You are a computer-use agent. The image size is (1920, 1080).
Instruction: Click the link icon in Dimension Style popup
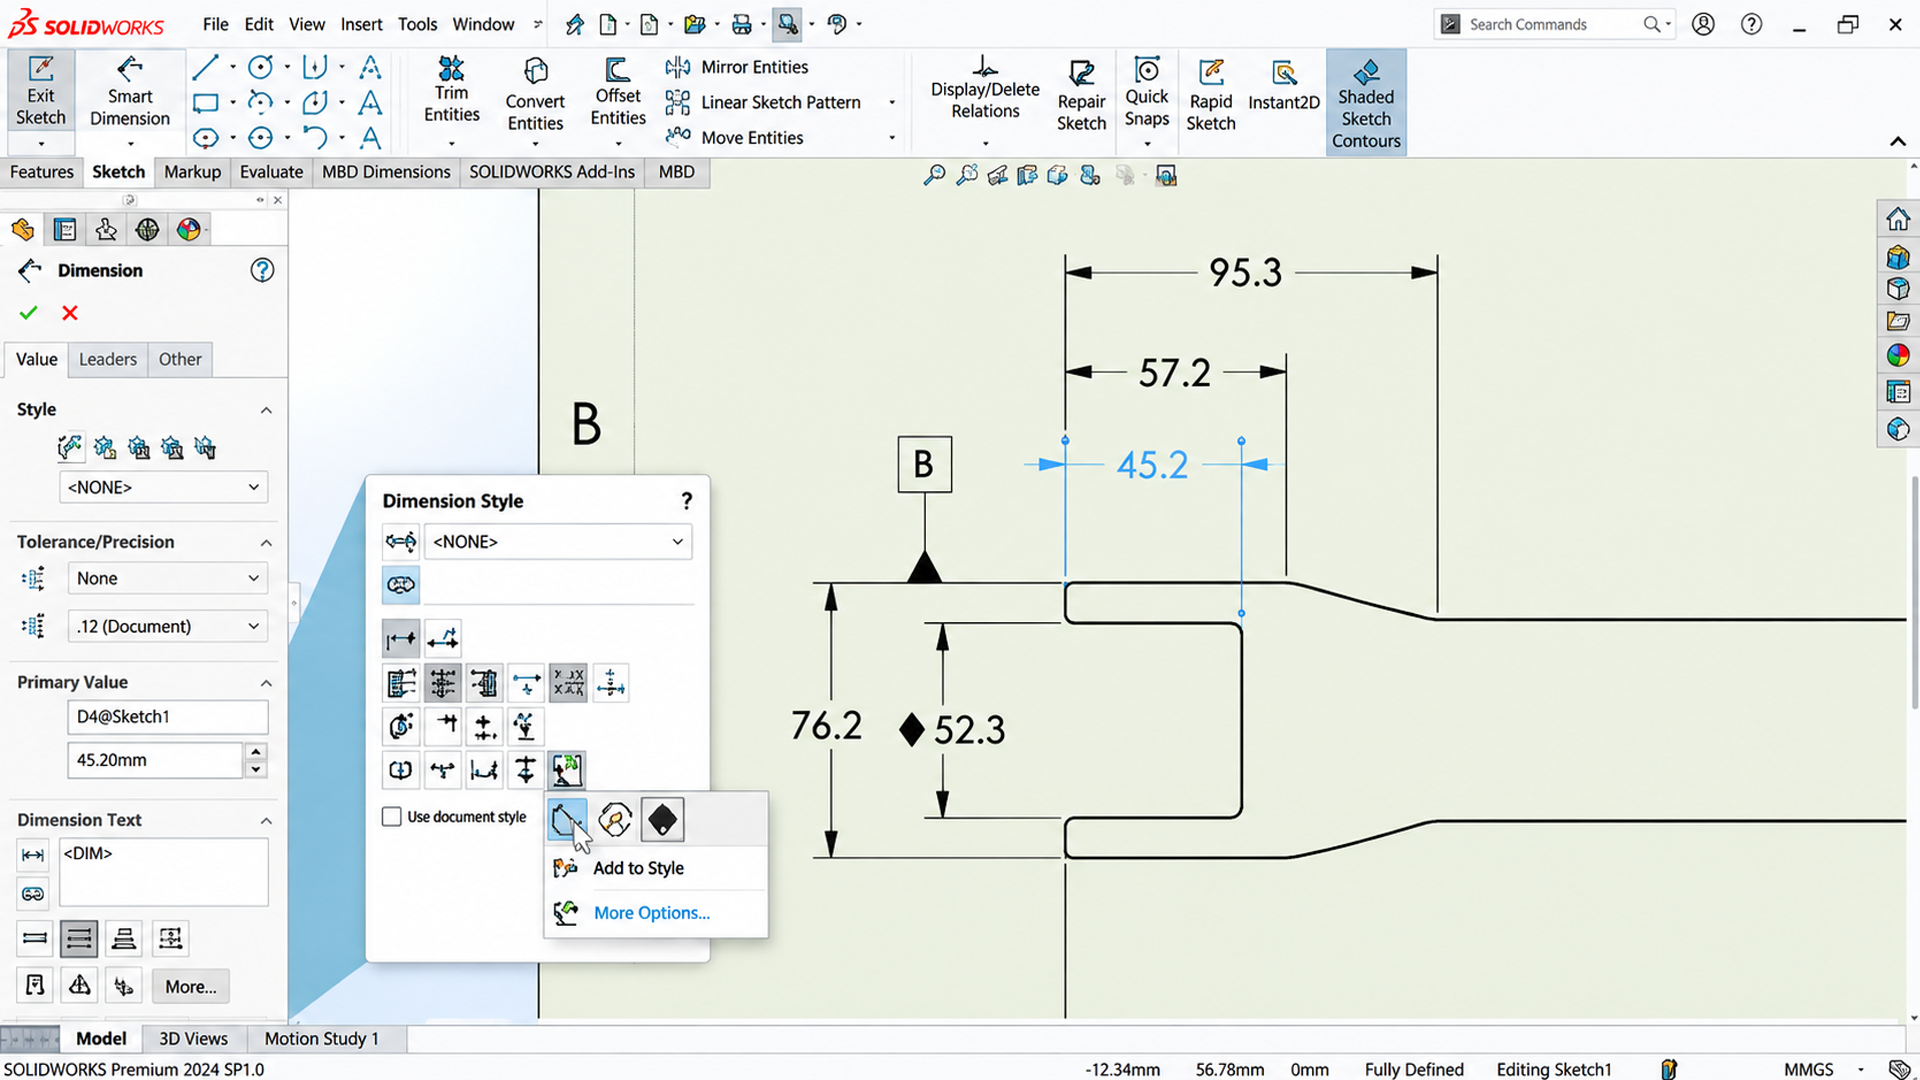pos(401,585)
